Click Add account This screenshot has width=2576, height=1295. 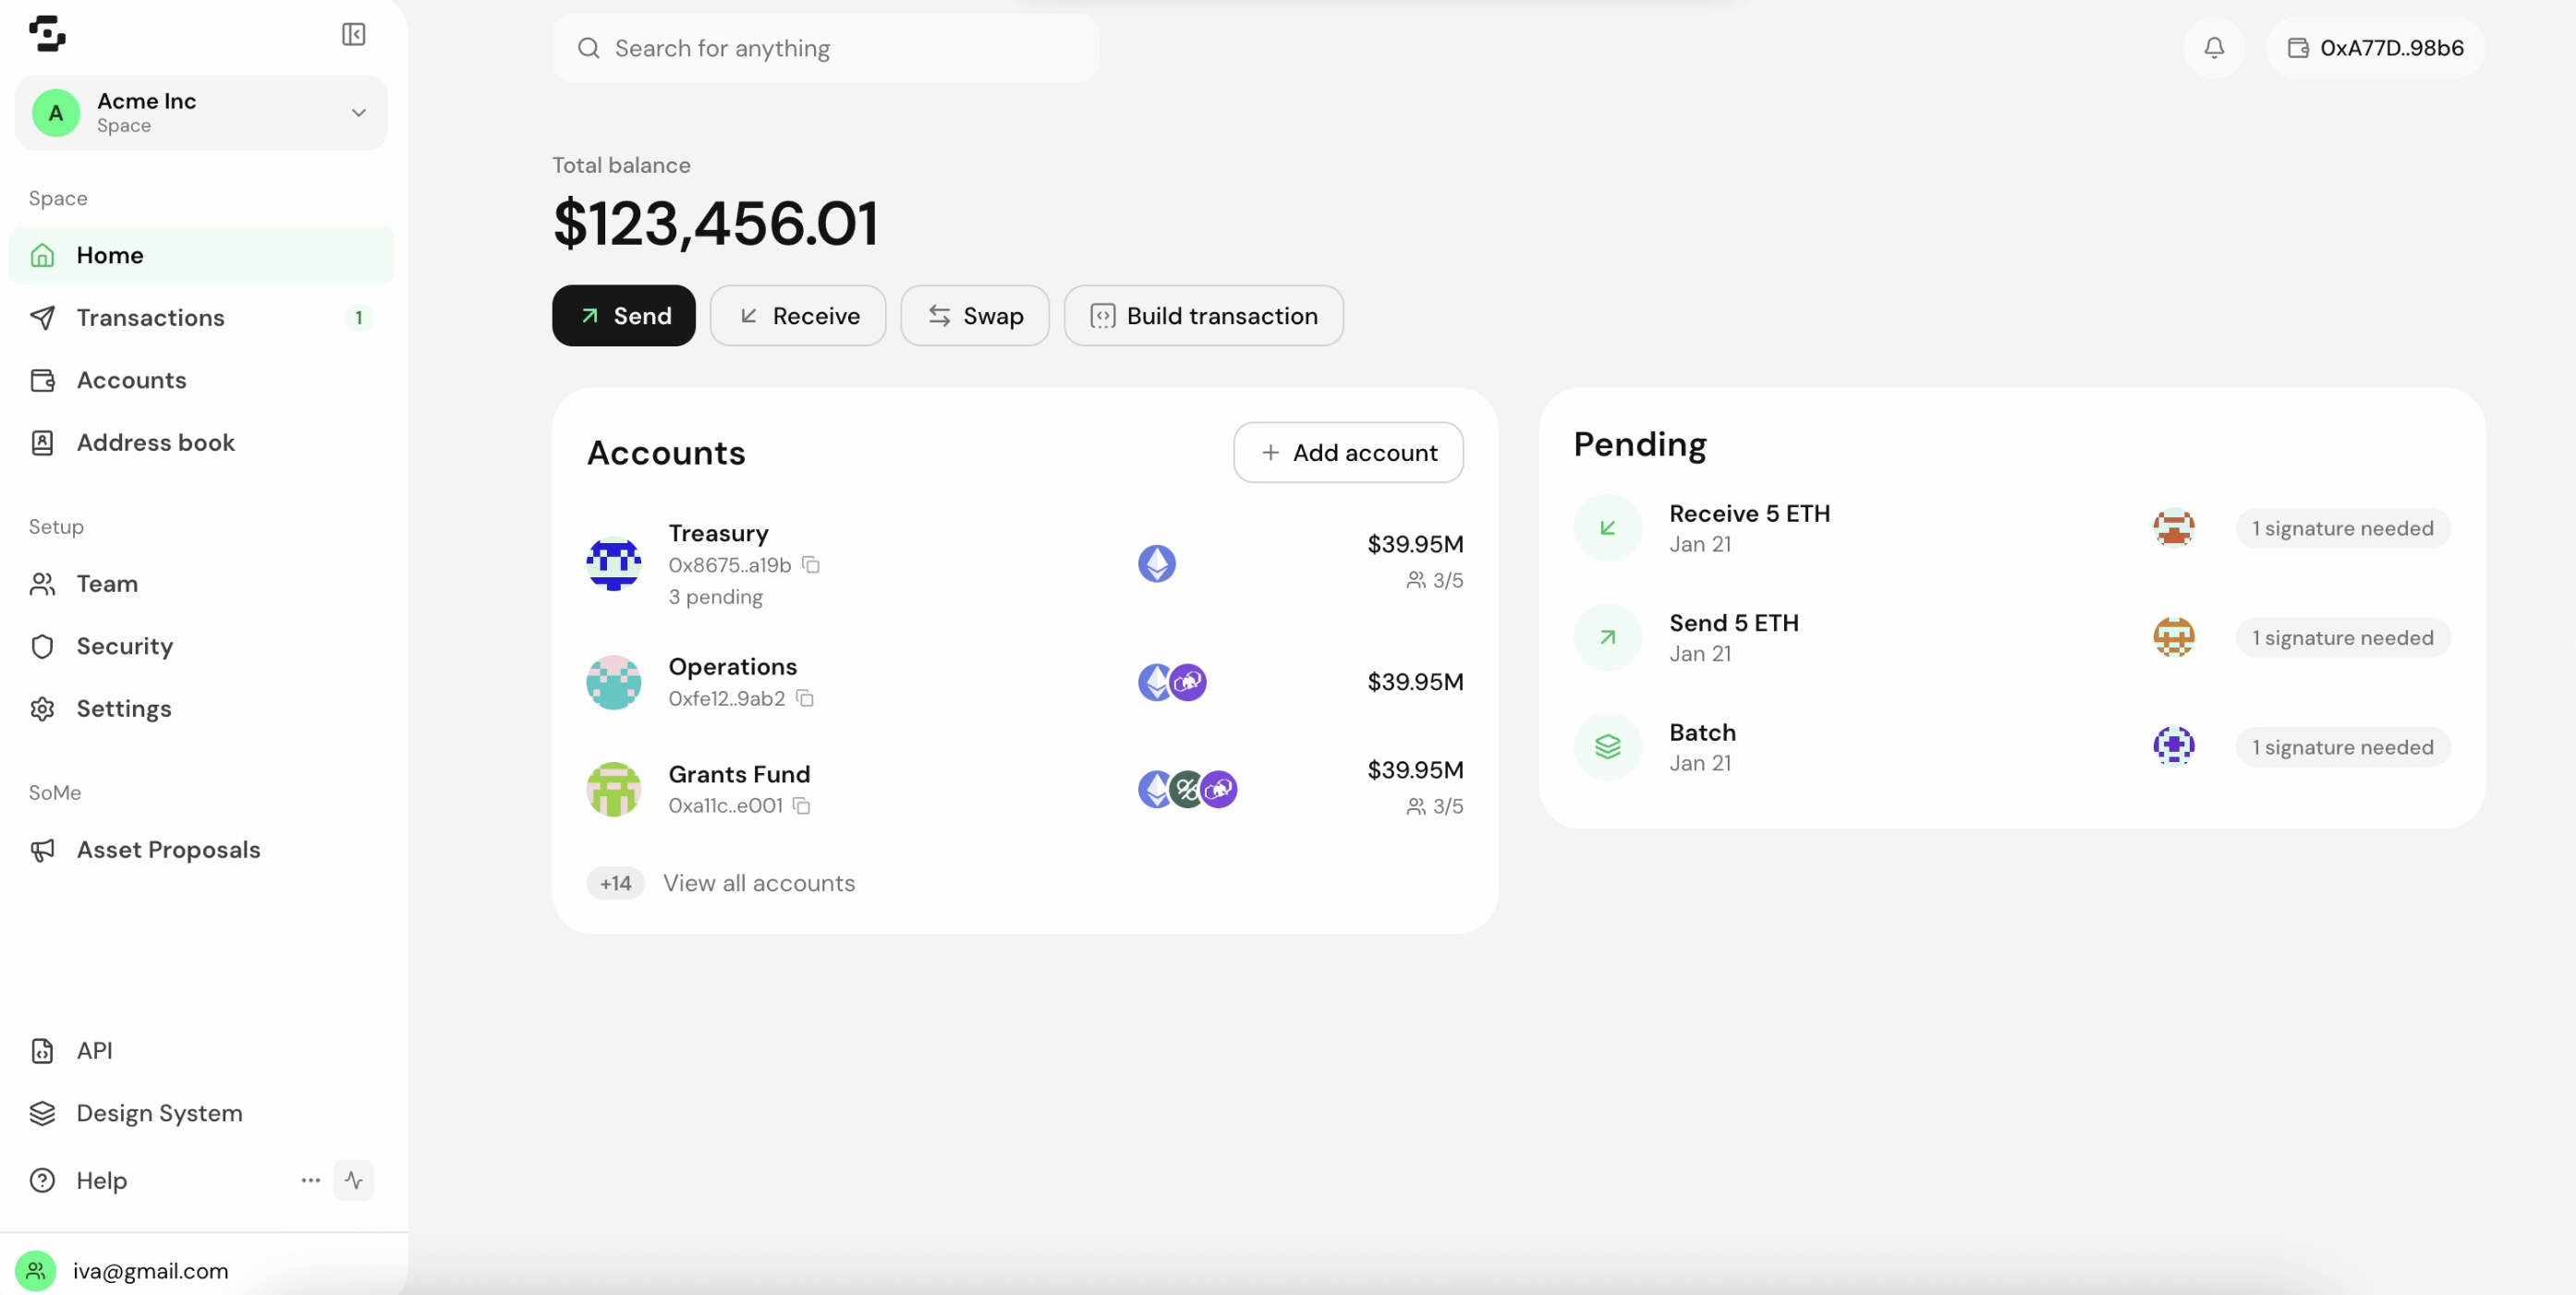1349,453
